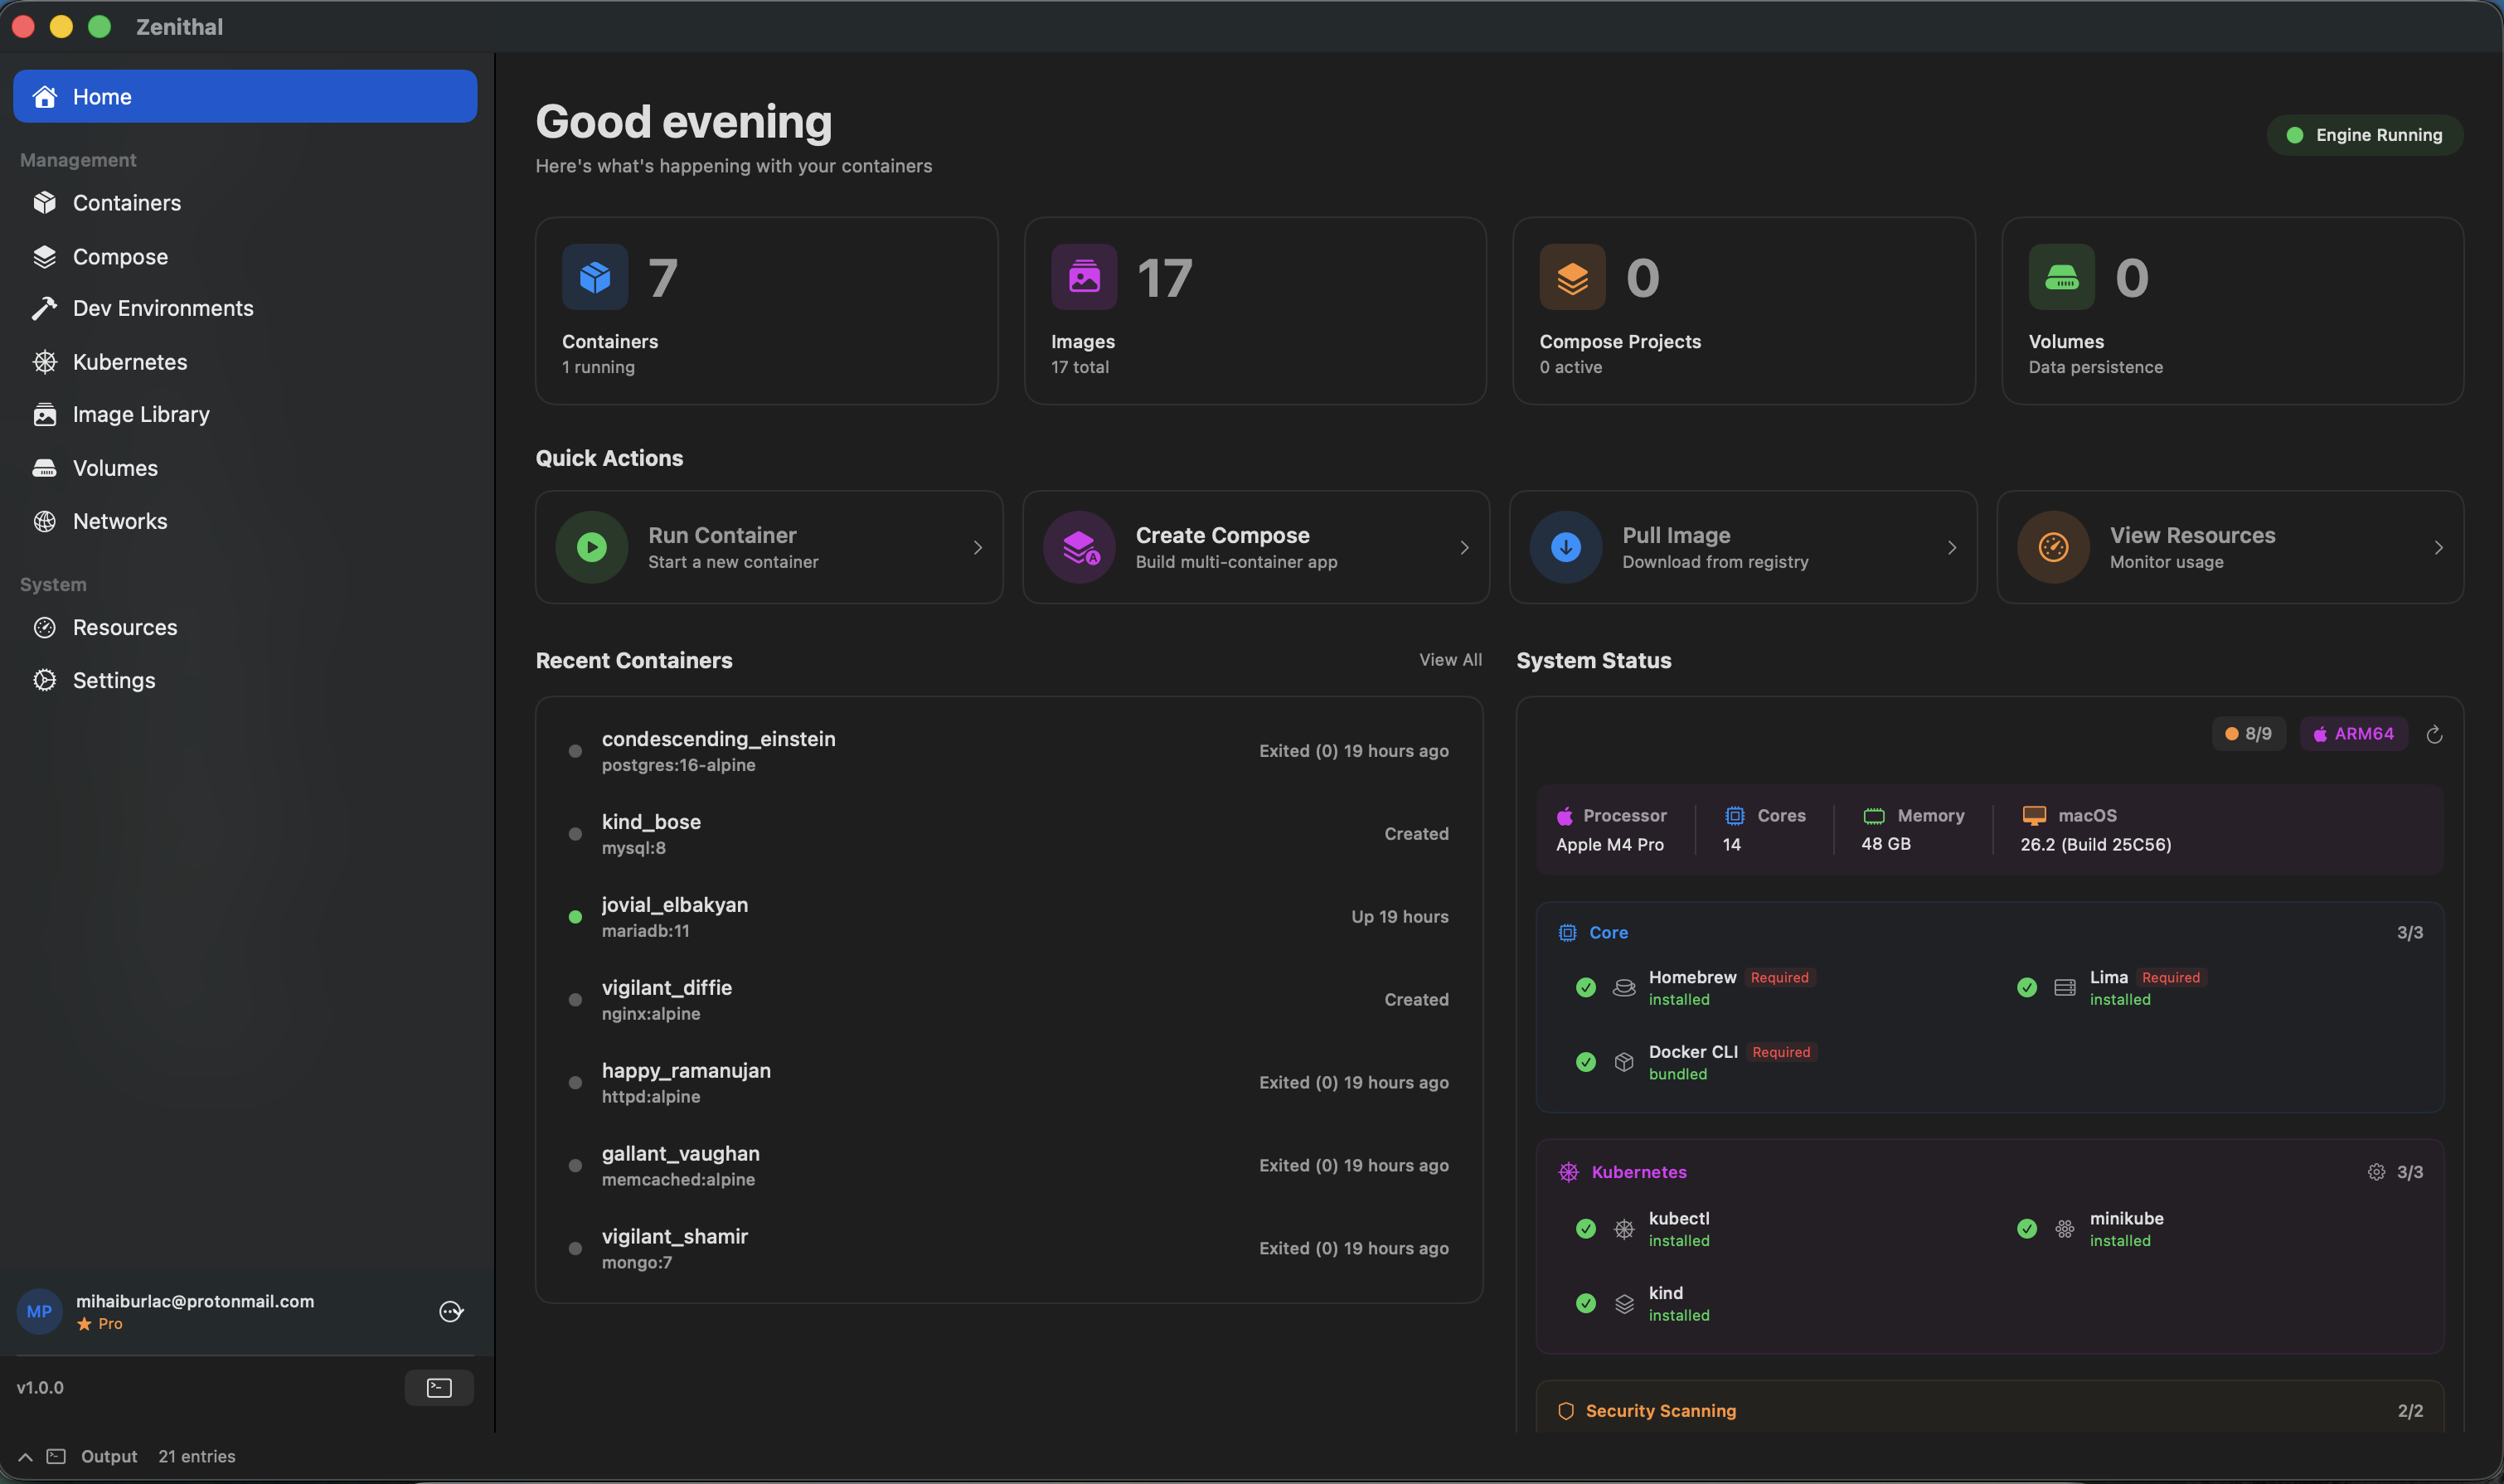2504x1484 pixels.
Task: Select the Networks icon in the sidebar
Action: click(46, 521)
